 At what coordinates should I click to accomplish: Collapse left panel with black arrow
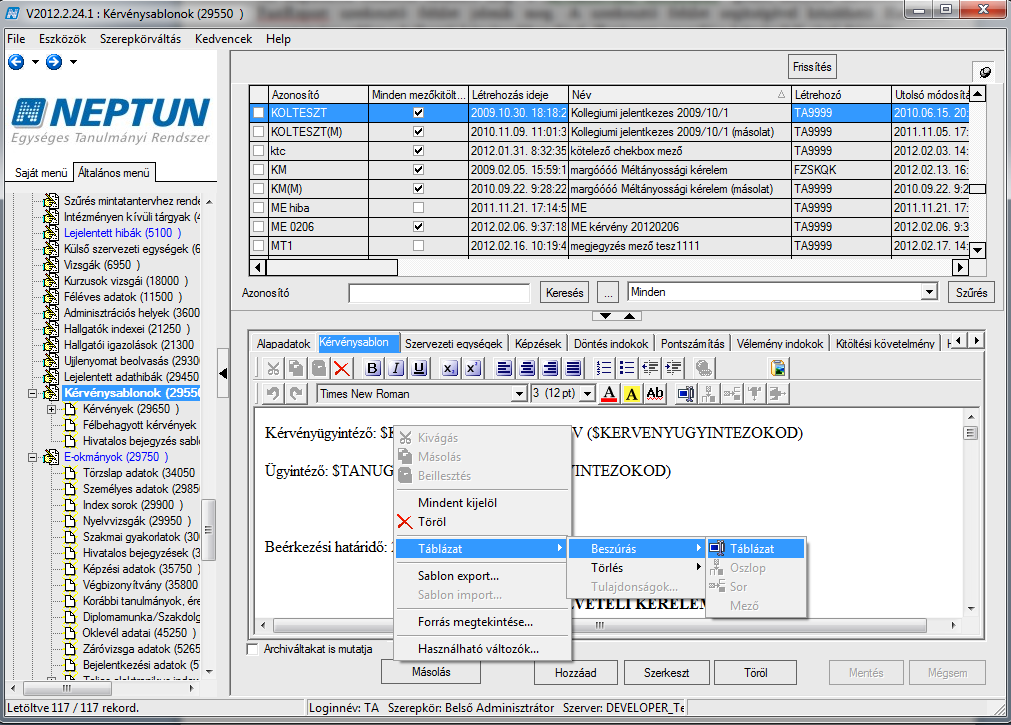click(x=223, y=373)
